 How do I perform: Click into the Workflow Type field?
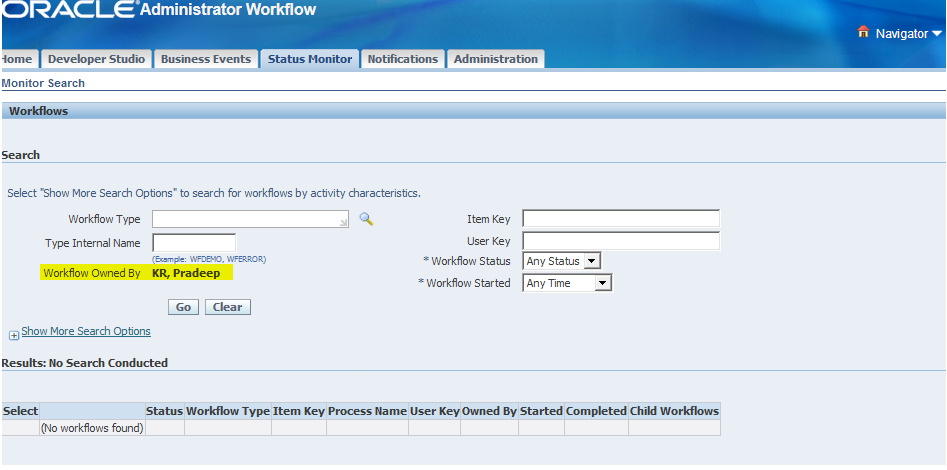point(251,219)
